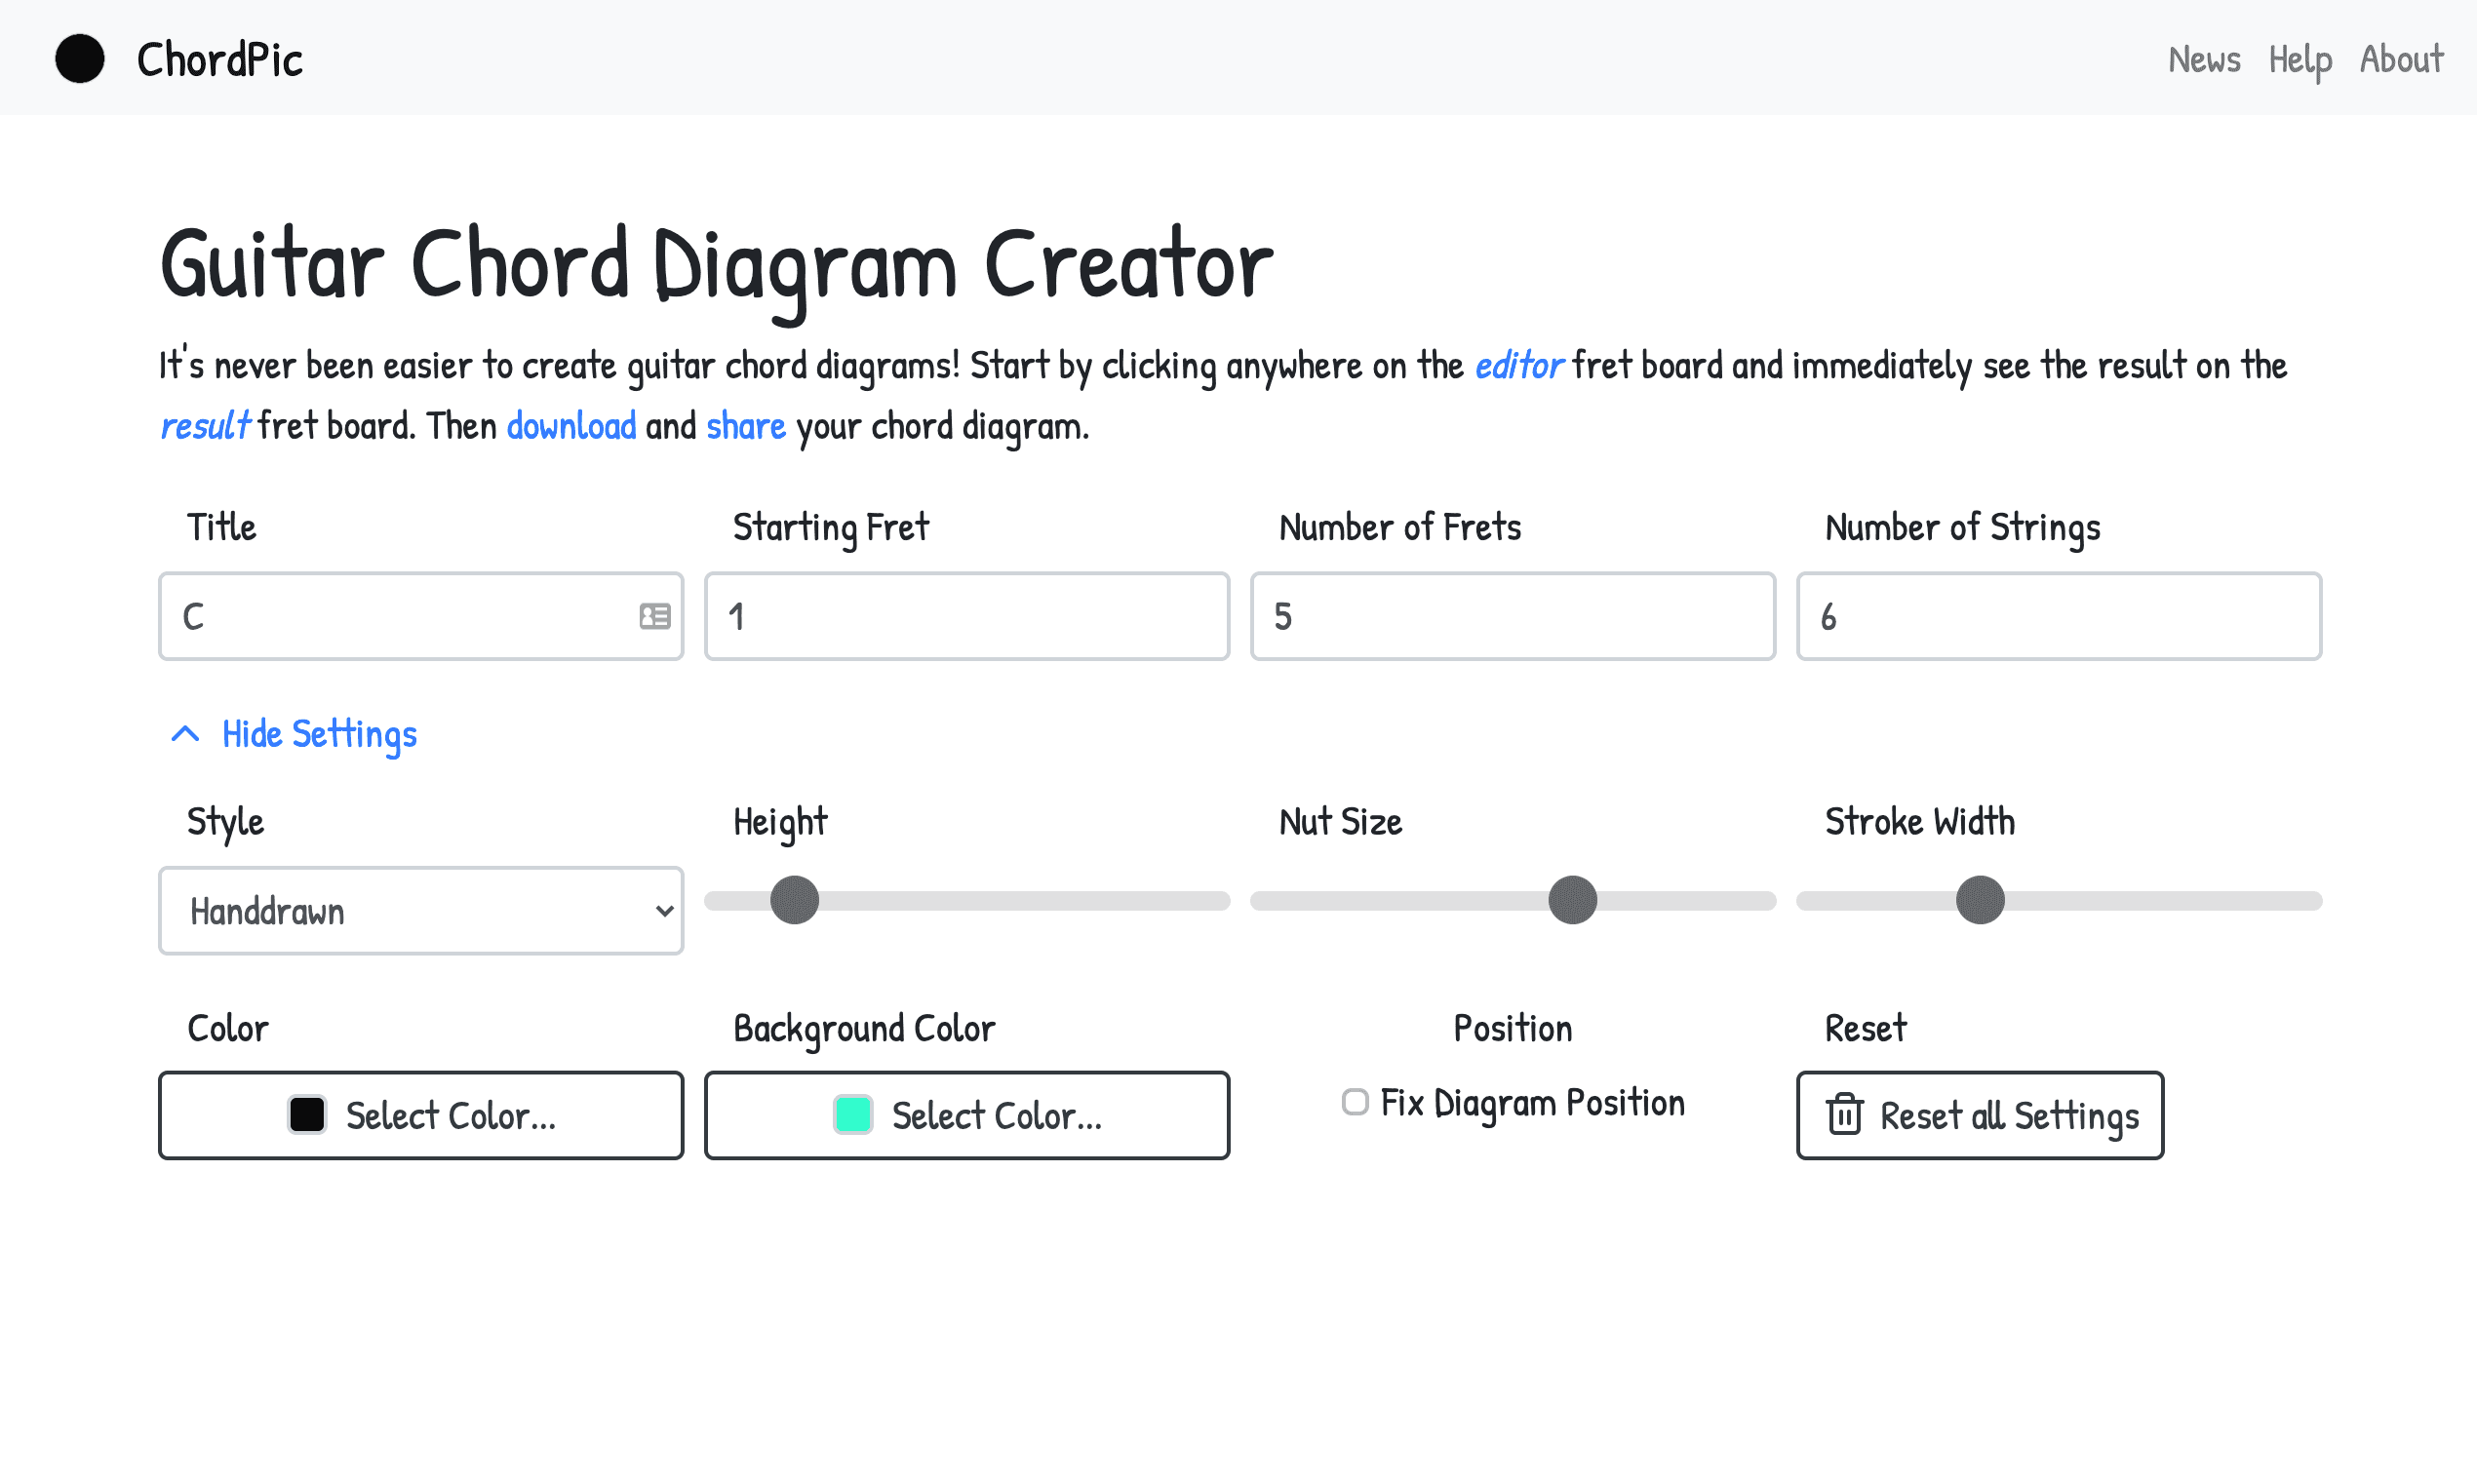Click the turquoise background color swatch

(x=853, y=1115)
